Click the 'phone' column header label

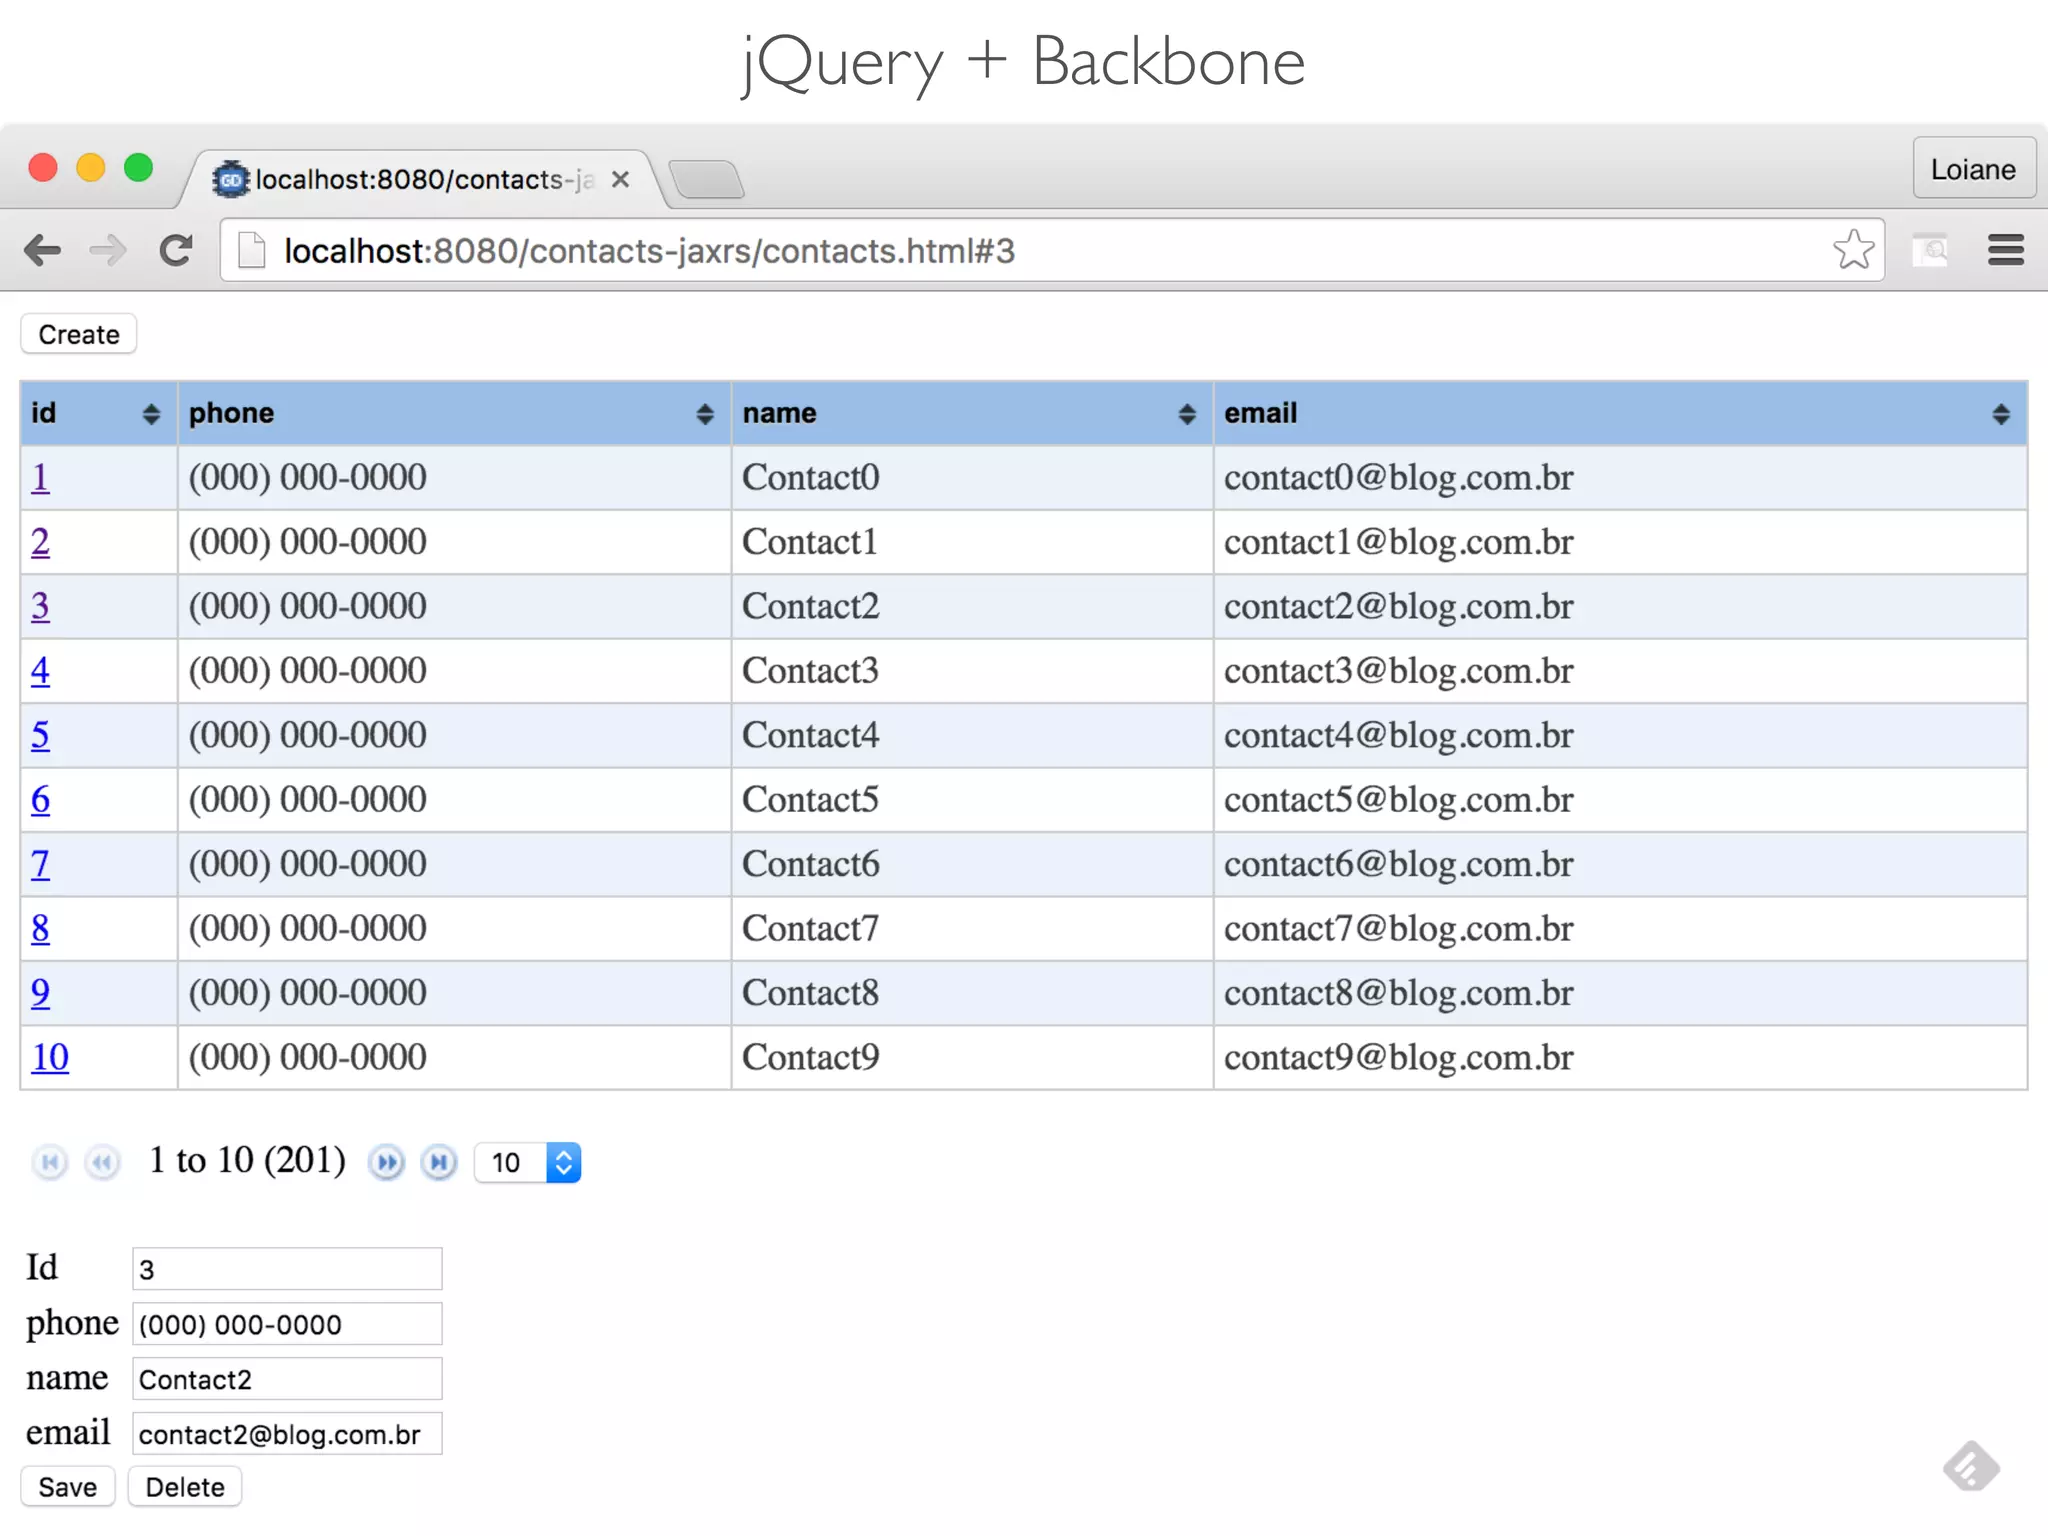[231, 413]
